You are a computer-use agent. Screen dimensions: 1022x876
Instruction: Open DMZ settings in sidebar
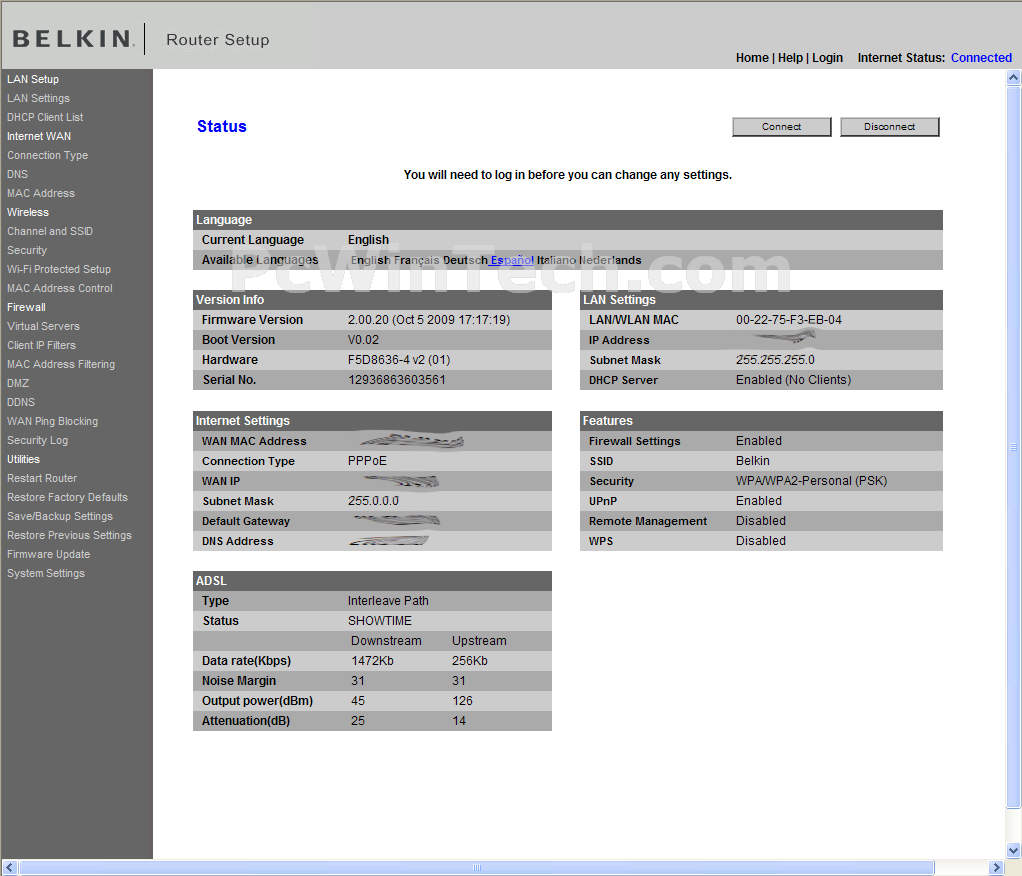point(18,383)
